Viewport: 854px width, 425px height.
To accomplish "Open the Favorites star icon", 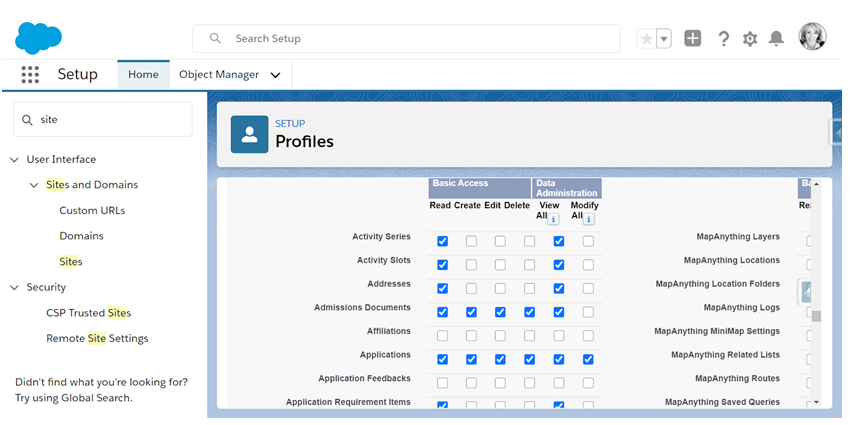I will point(647,39).
